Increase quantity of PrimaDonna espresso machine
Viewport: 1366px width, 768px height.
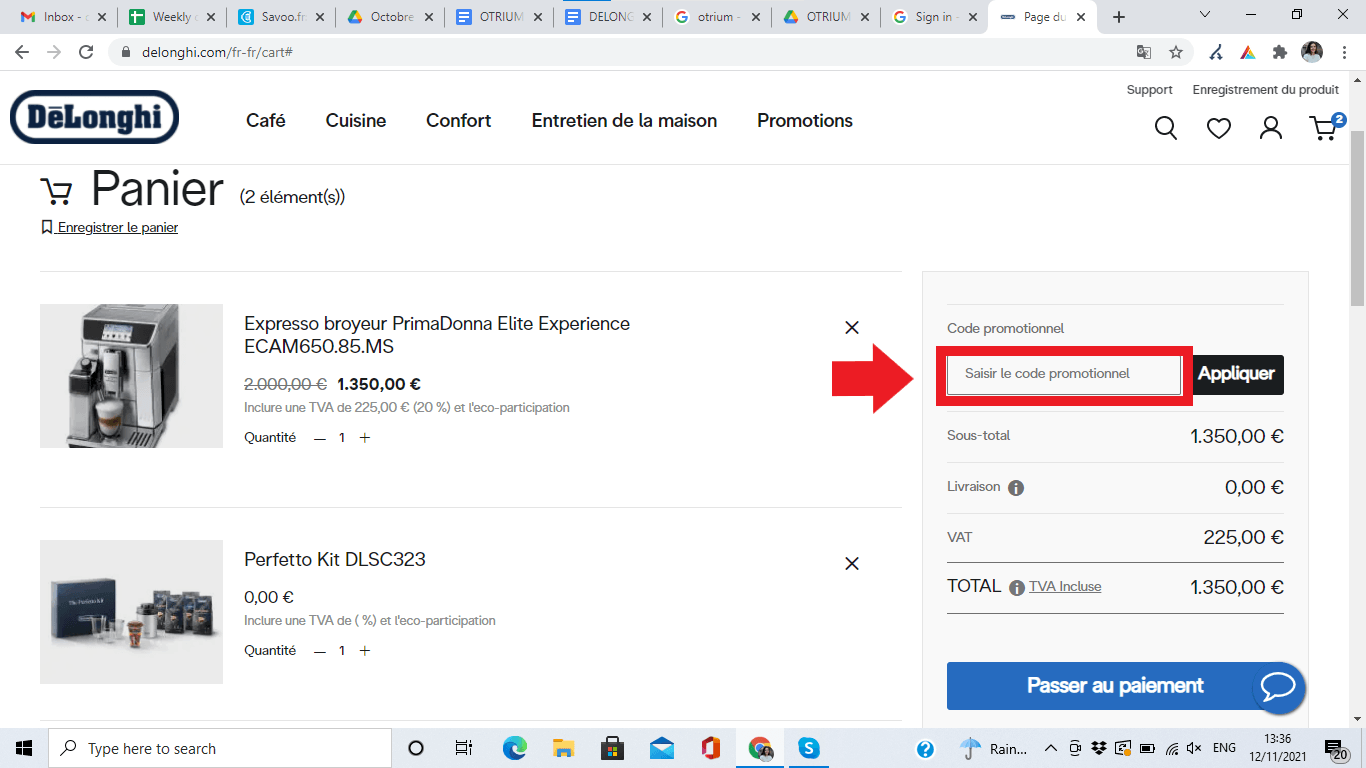pos(365,438)
